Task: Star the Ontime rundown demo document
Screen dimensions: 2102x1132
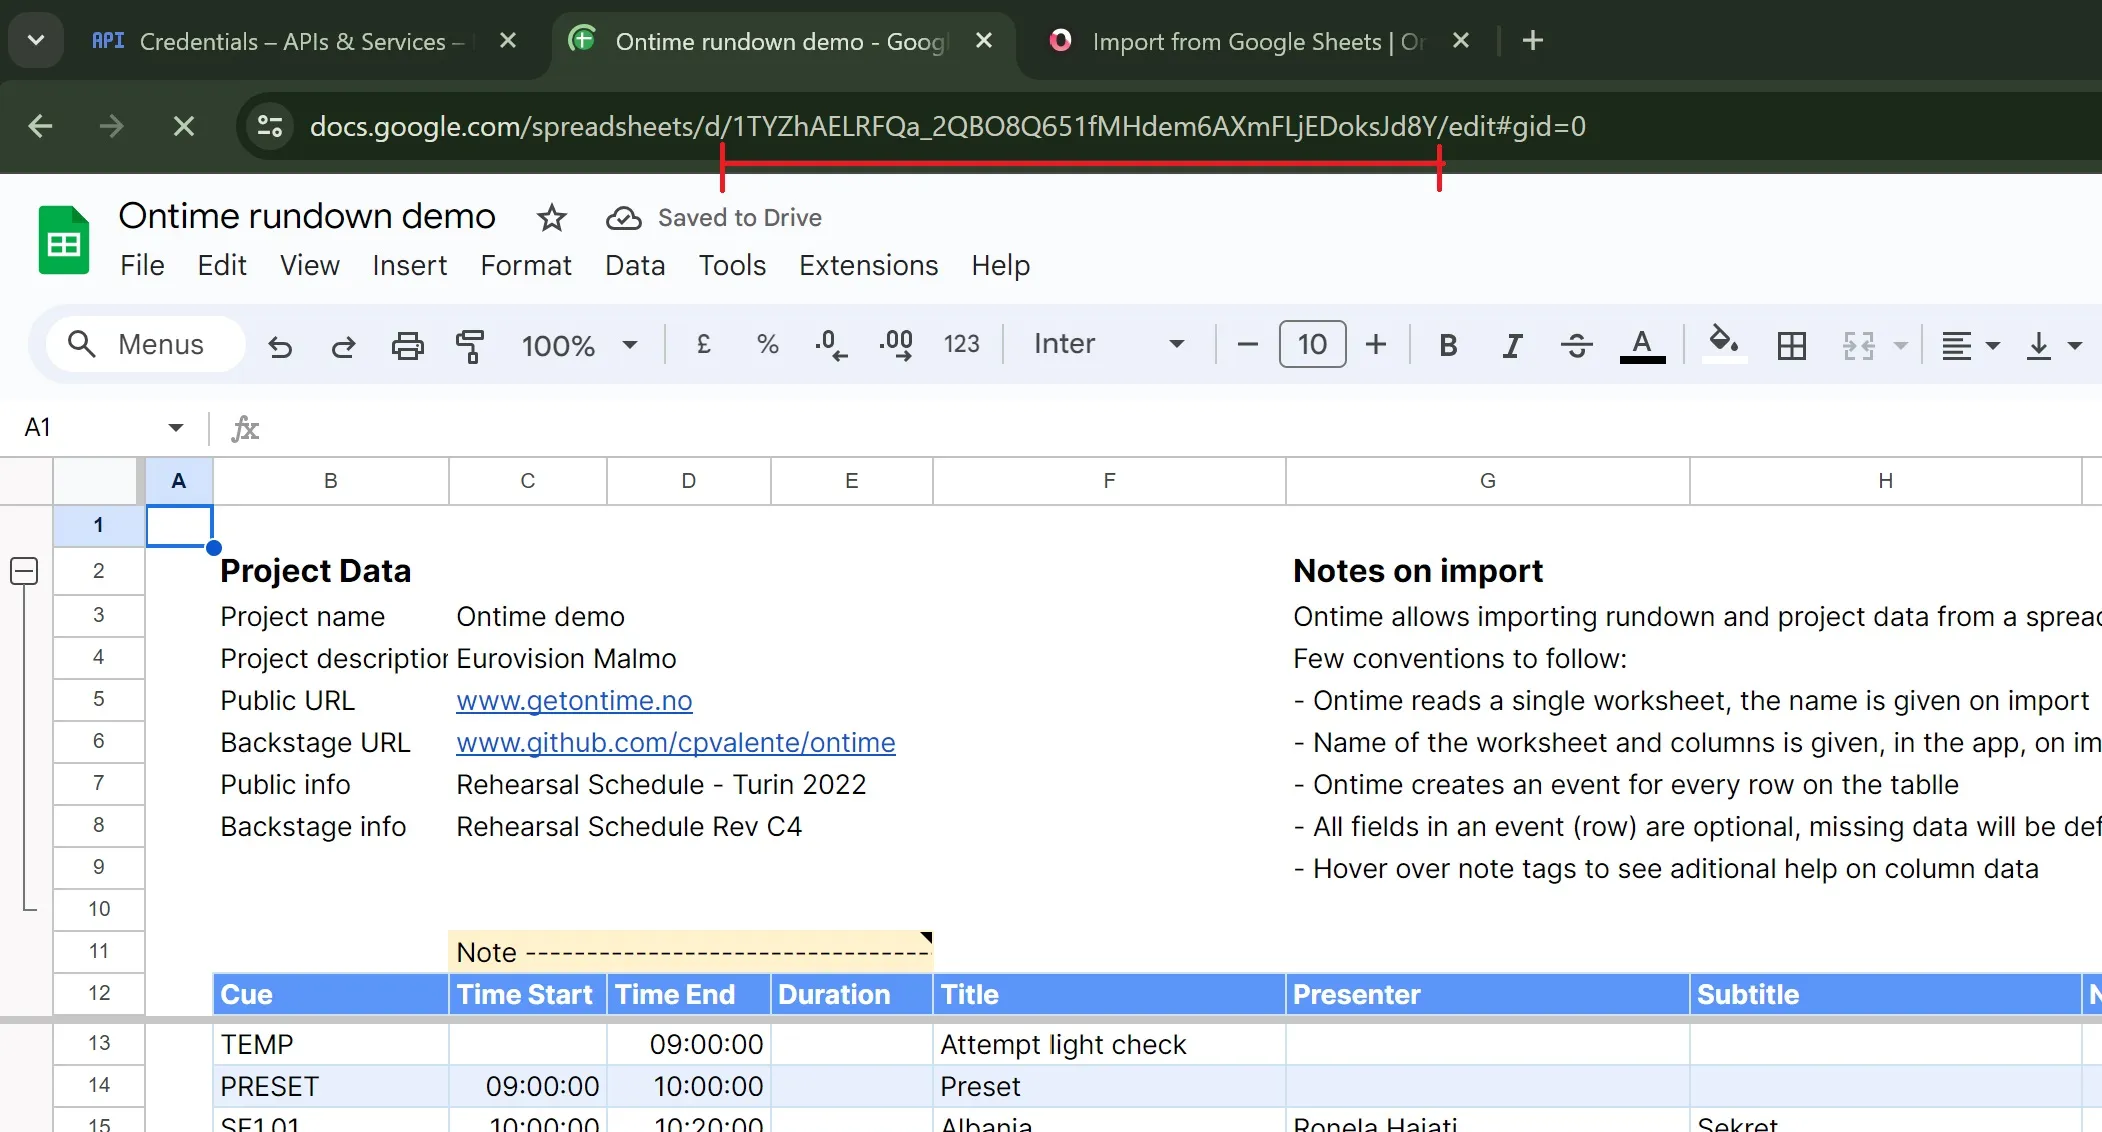Action: pyautogui.click(x=551, y=217)
